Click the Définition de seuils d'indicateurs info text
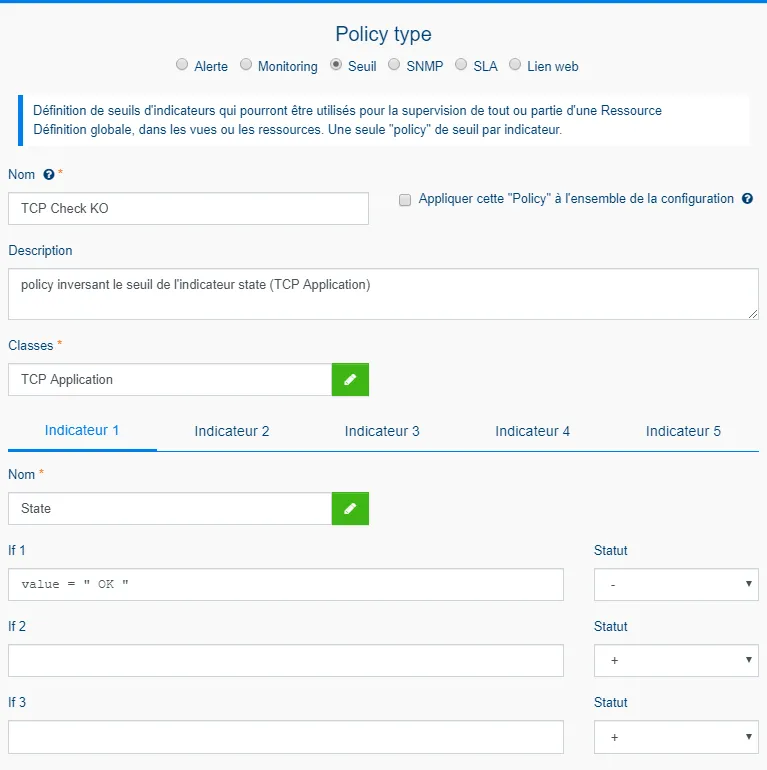The width and height of the screenshot is (767, 770). [x=347, y=120]
